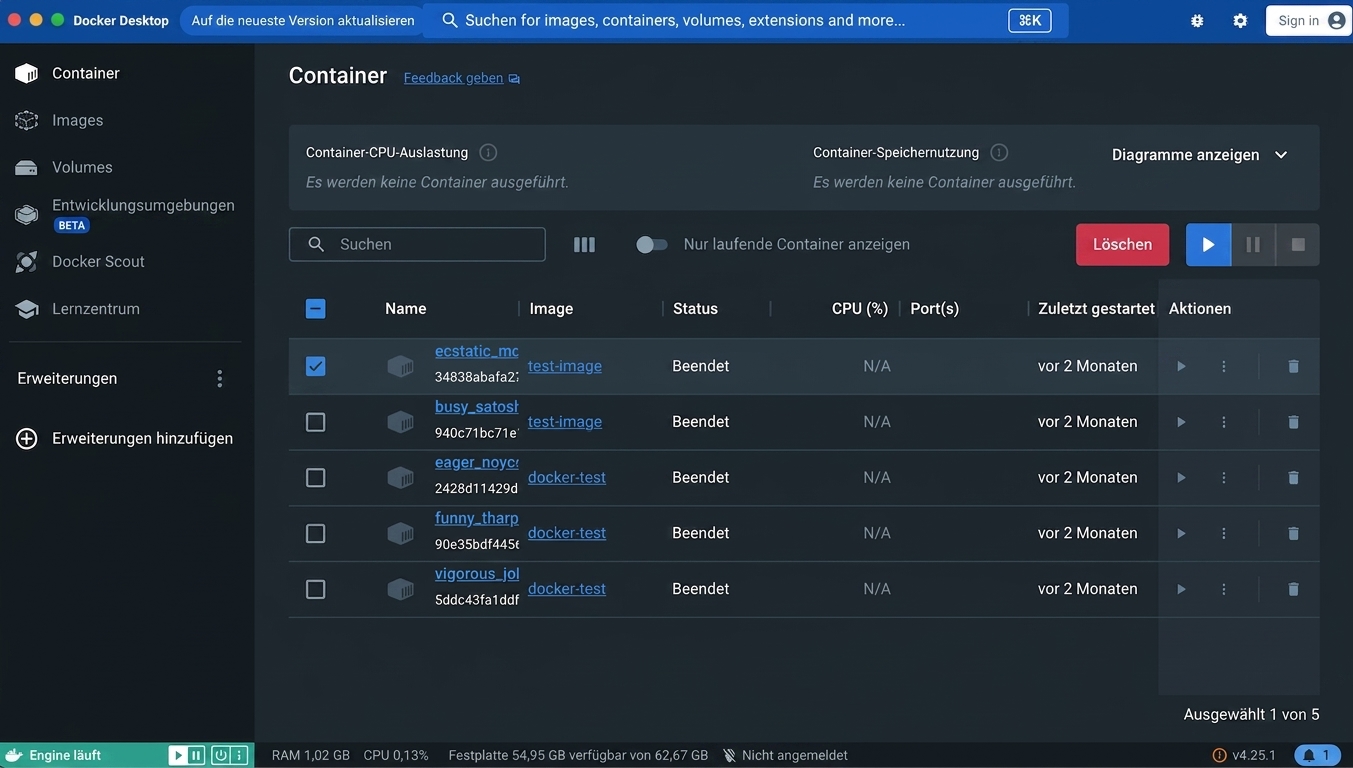1353x768 pixels.
Task: Click the blue bulk start play button
Action: [1208, 244]
